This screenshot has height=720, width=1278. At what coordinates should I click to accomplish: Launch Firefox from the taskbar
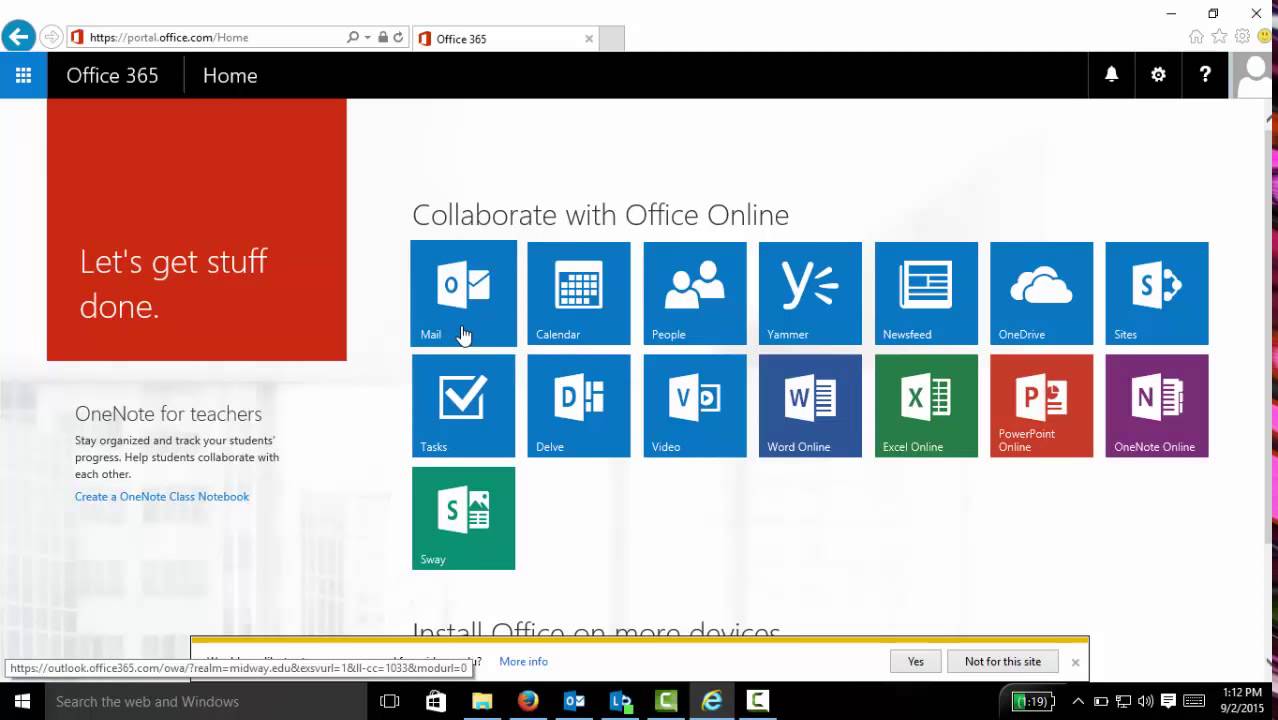[528, 701]
